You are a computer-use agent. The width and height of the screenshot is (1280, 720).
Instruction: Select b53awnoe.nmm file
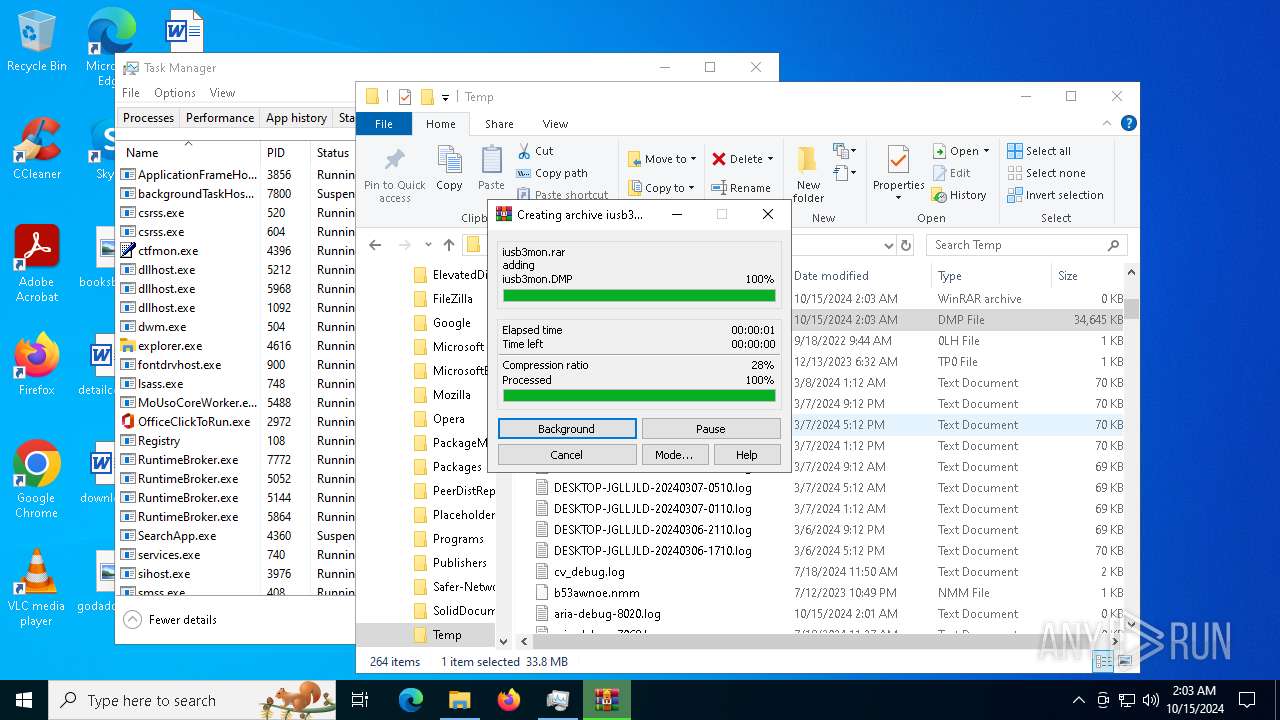pyautogui.click(x=596, y=593)
